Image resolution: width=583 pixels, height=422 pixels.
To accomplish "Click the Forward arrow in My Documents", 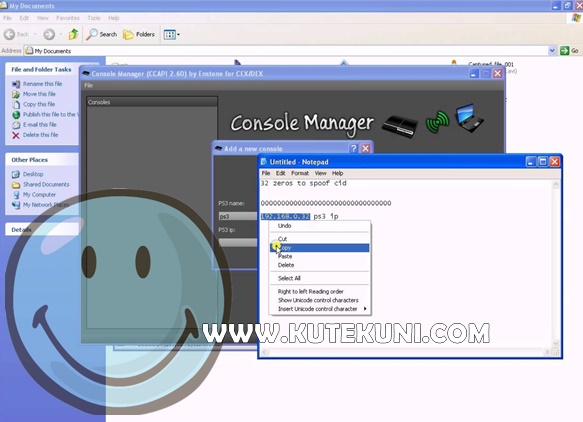I will pos(49,35).
